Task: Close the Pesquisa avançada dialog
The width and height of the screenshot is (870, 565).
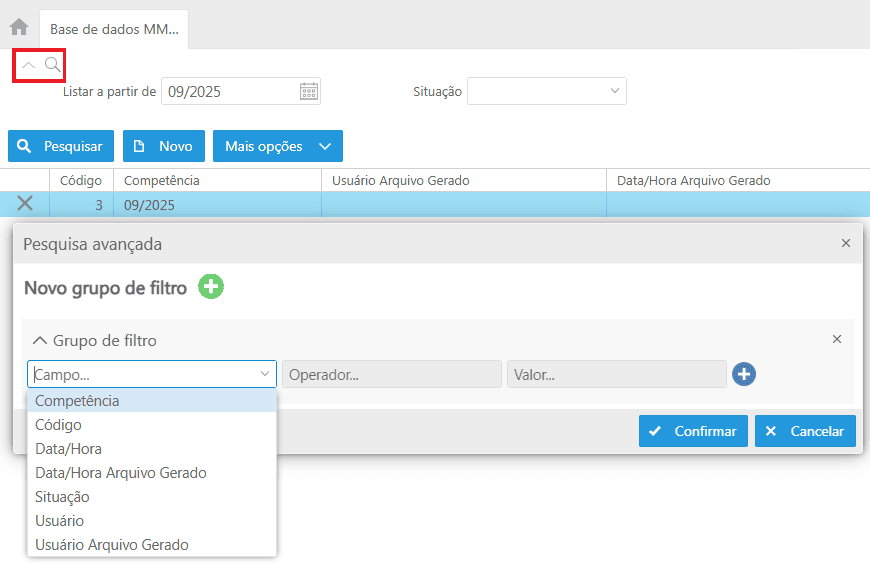Action: click(845, 243)
